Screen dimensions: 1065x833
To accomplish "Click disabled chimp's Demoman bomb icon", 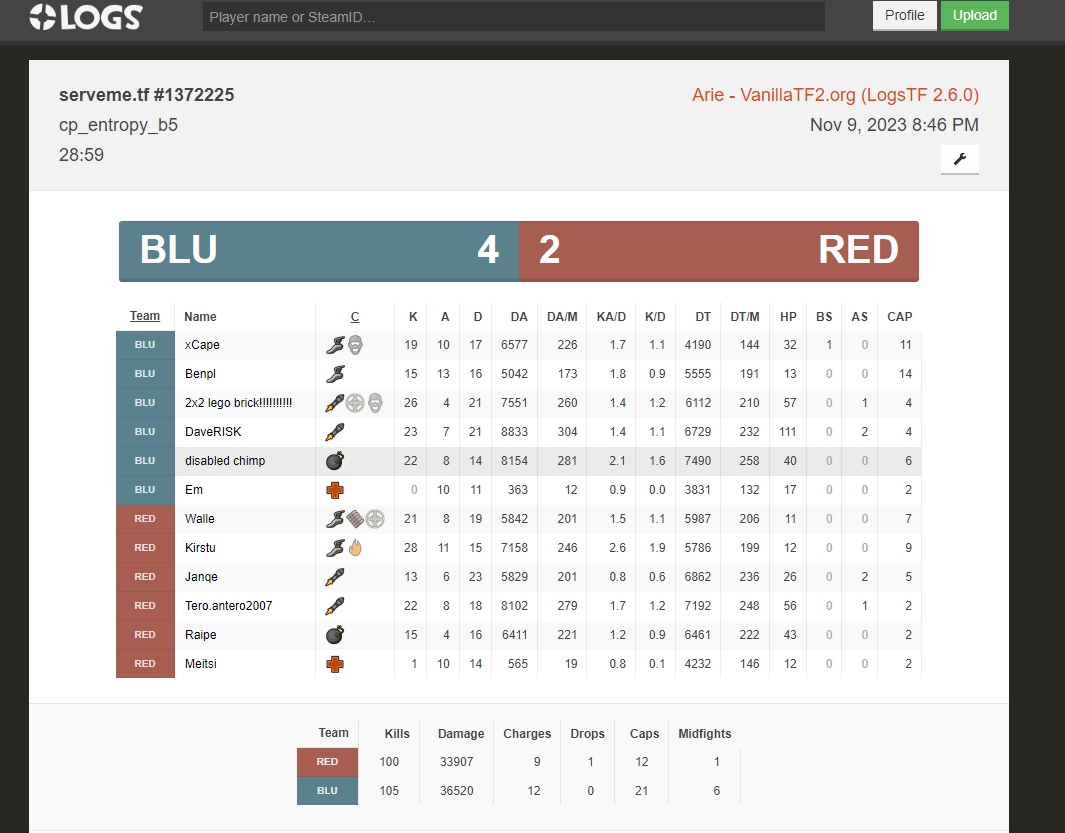I will point(335,461).
